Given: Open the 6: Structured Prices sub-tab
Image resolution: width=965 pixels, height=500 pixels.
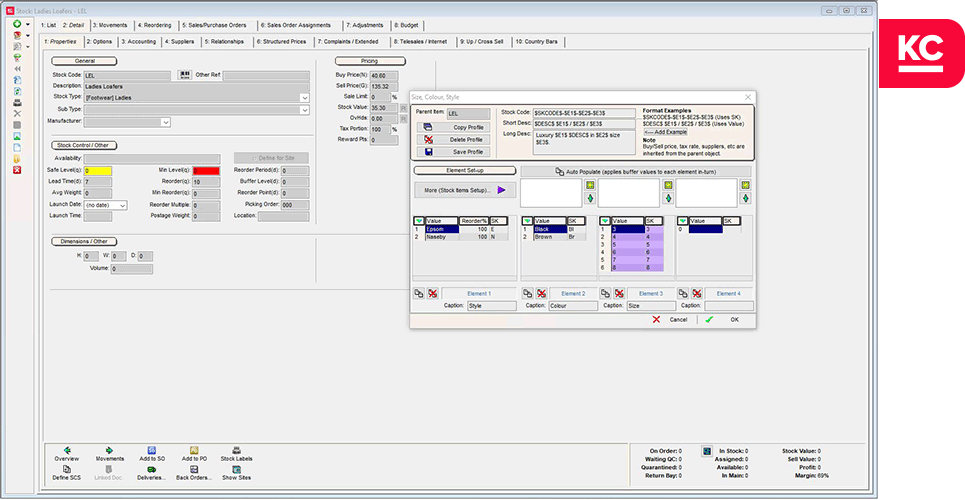Looking at the screenshot, I should pos(282,42).
